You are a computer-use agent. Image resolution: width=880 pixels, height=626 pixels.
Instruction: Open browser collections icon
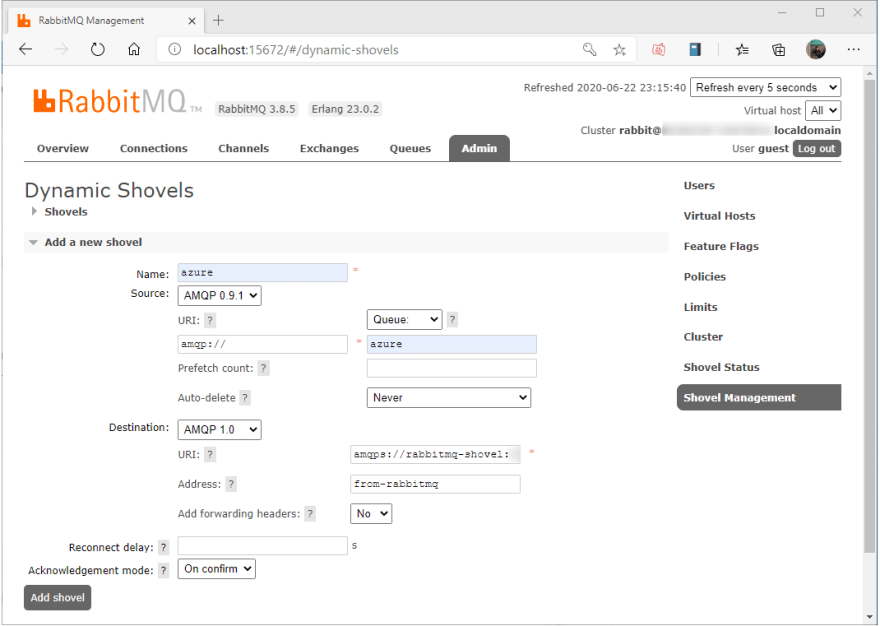click(778, 50)
